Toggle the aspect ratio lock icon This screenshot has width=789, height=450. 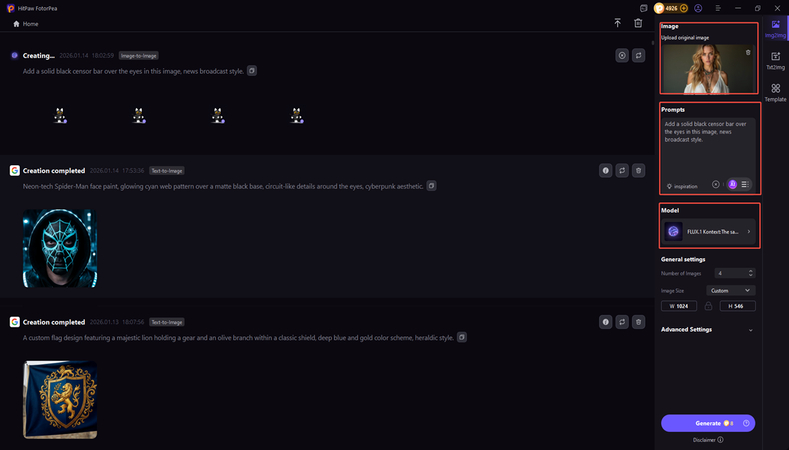[x=708, y=306]
